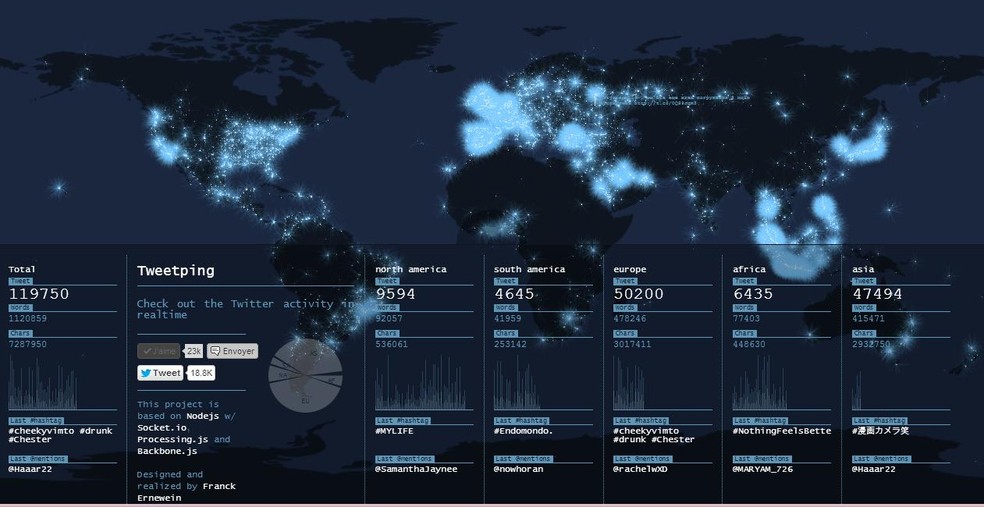Click the @nowhoran mention
This screenshot has height=507, width=984.
point(518,469)
